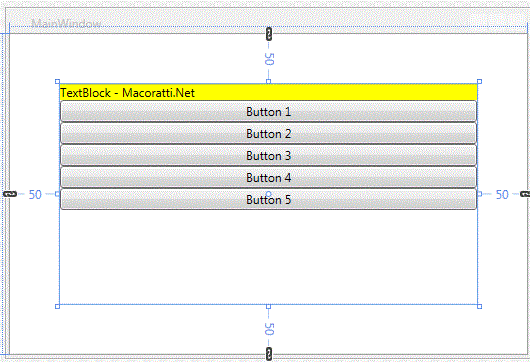Select the bottom-left resize handle of the panel
The image size is (530, 362).
click(x=57, y=306)
